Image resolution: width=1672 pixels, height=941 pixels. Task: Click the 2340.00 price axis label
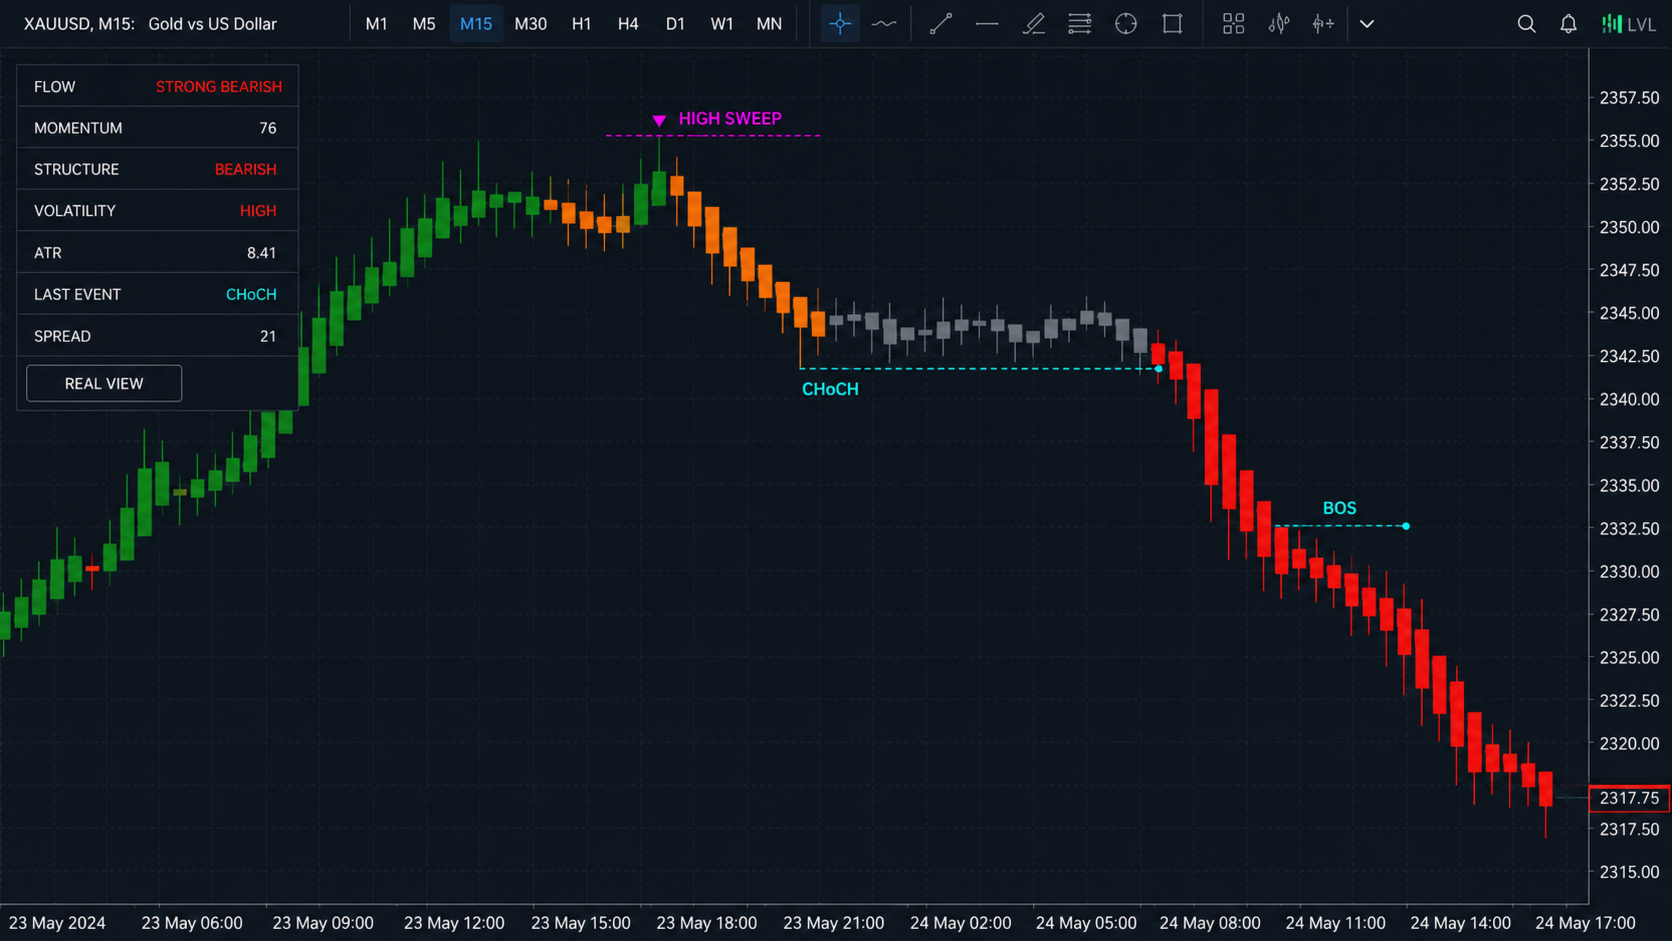click(1630, 399)
